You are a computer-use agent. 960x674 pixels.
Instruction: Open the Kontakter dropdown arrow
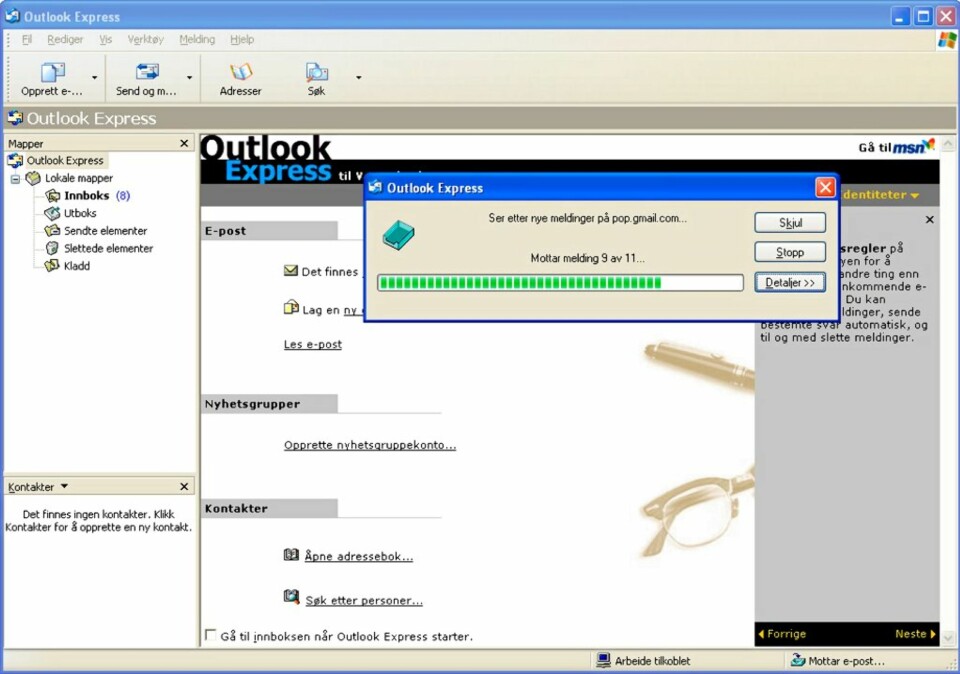coord(64,486)
